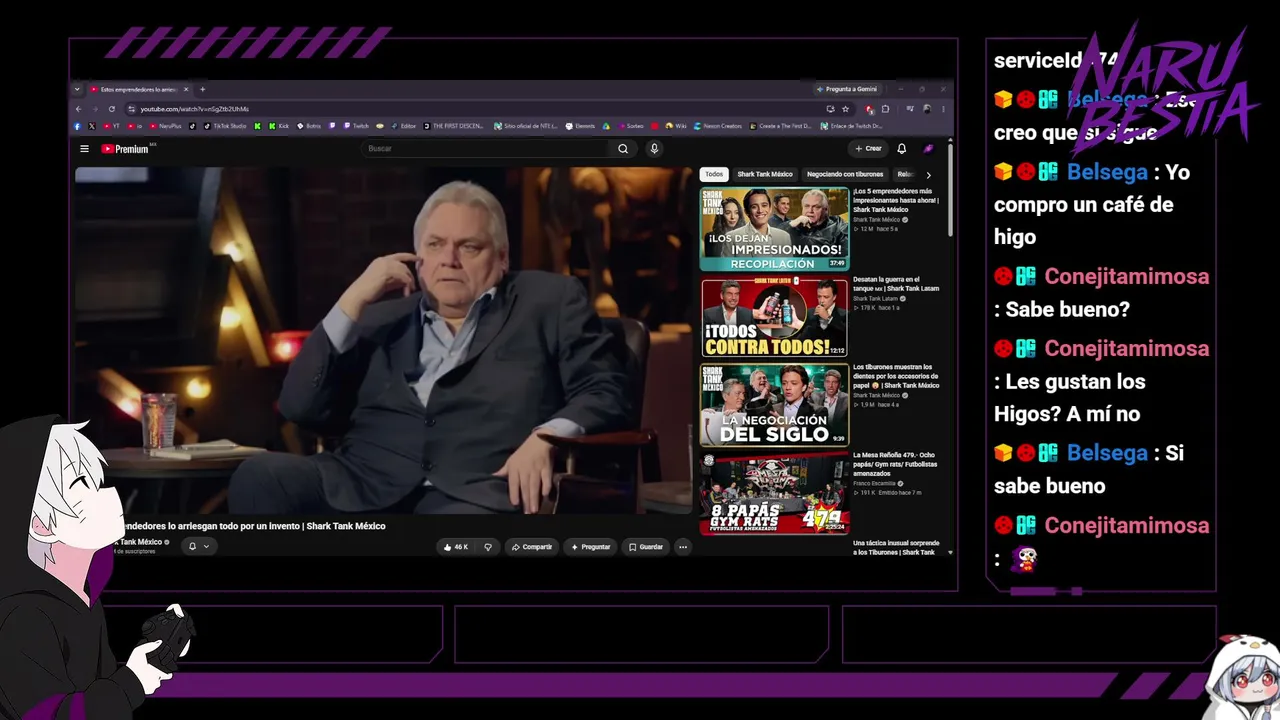Click Conejitamimosa username on 'Sabe bueno?' message
The image size is (1280, 720).
pyautogui.click(x=1127, y=276)
